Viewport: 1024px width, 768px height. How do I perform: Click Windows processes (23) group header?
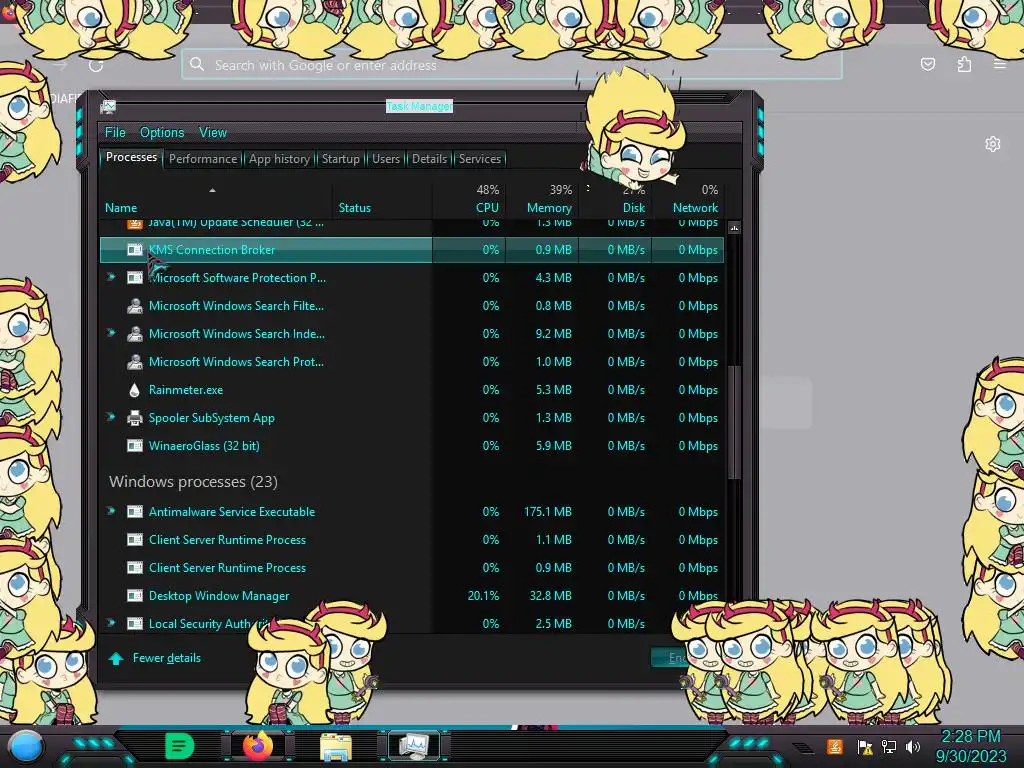click(193, 481)
